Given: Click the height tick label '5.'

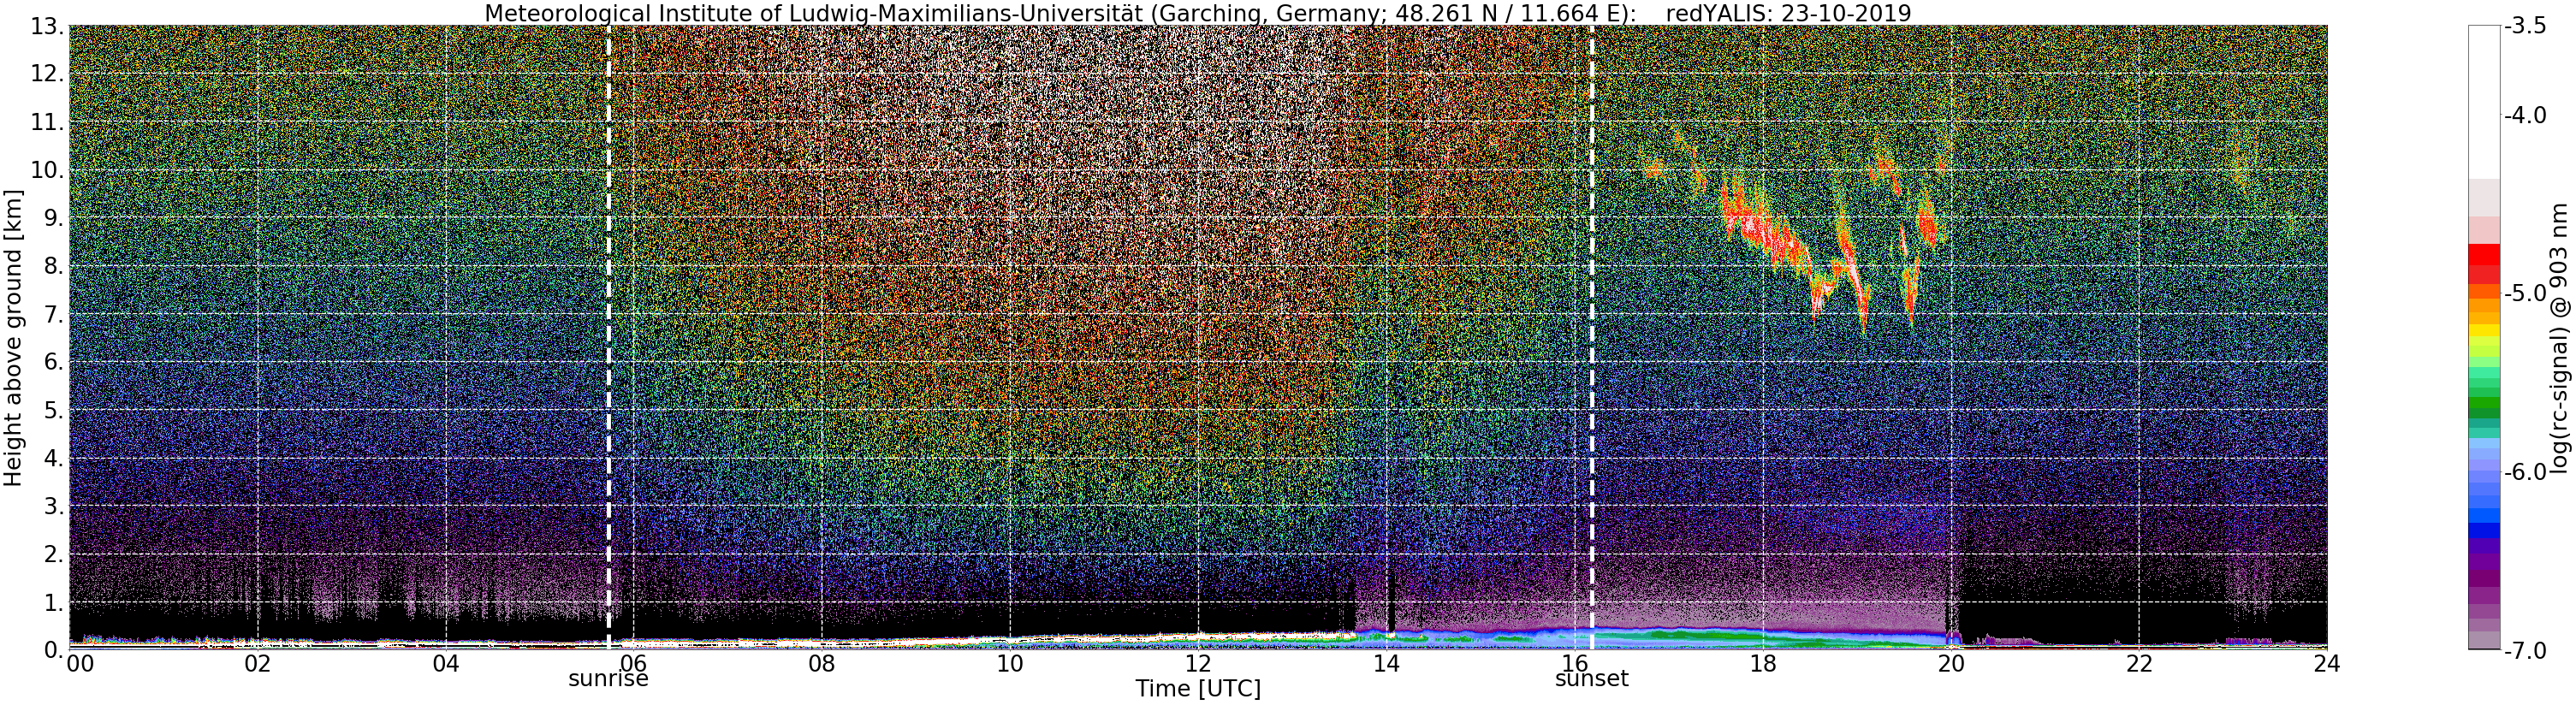Looking at the screenshot, I should pyautogui.click(x=52, y=410).
